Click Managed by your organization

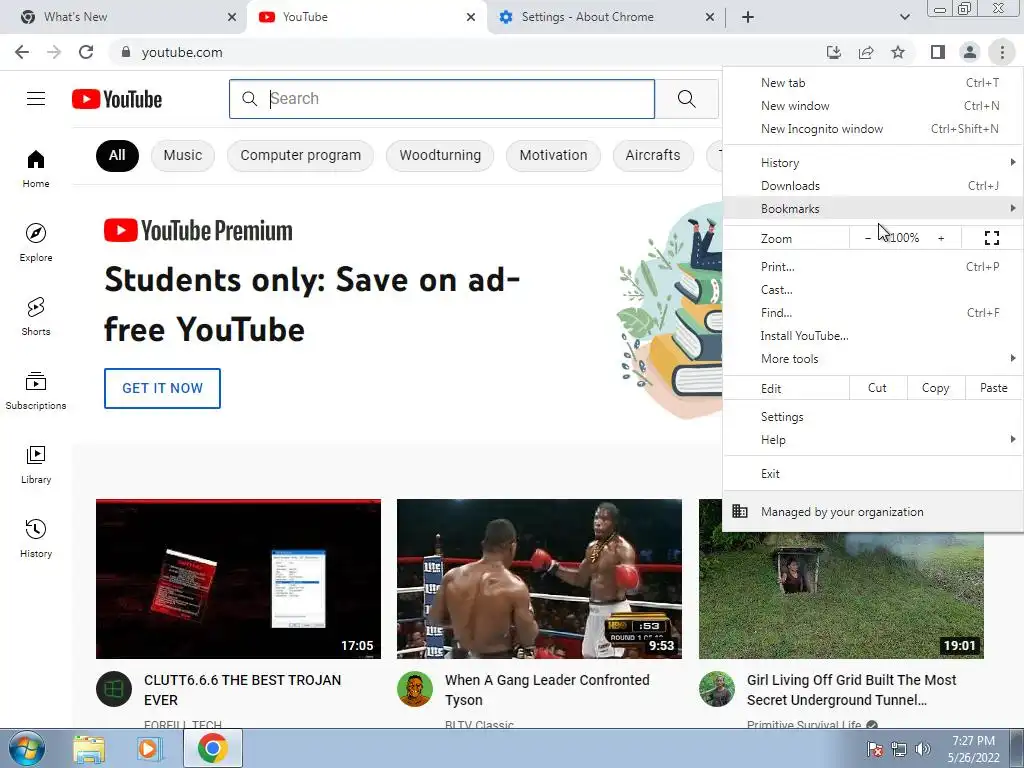(873, 512)
